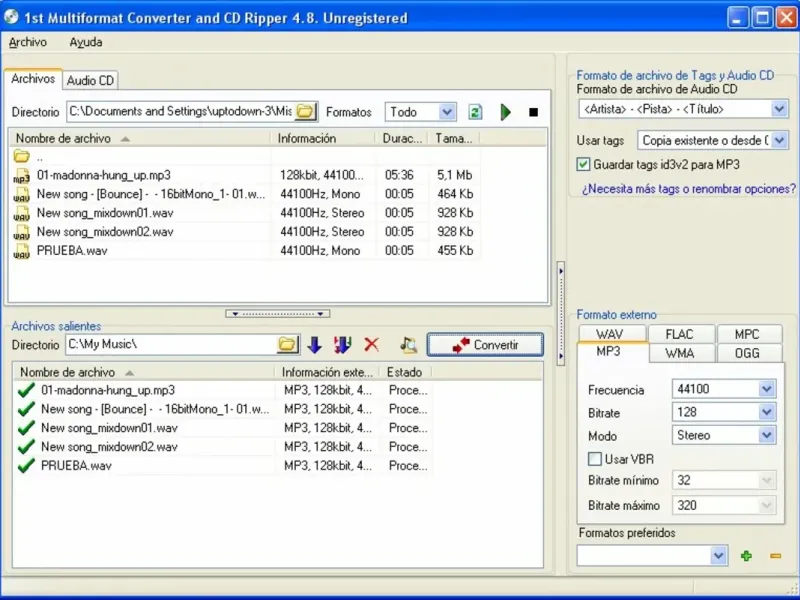This screenshot has height=600, width=800.
Task: Click the Convertir button
Action: coord(485,344)
